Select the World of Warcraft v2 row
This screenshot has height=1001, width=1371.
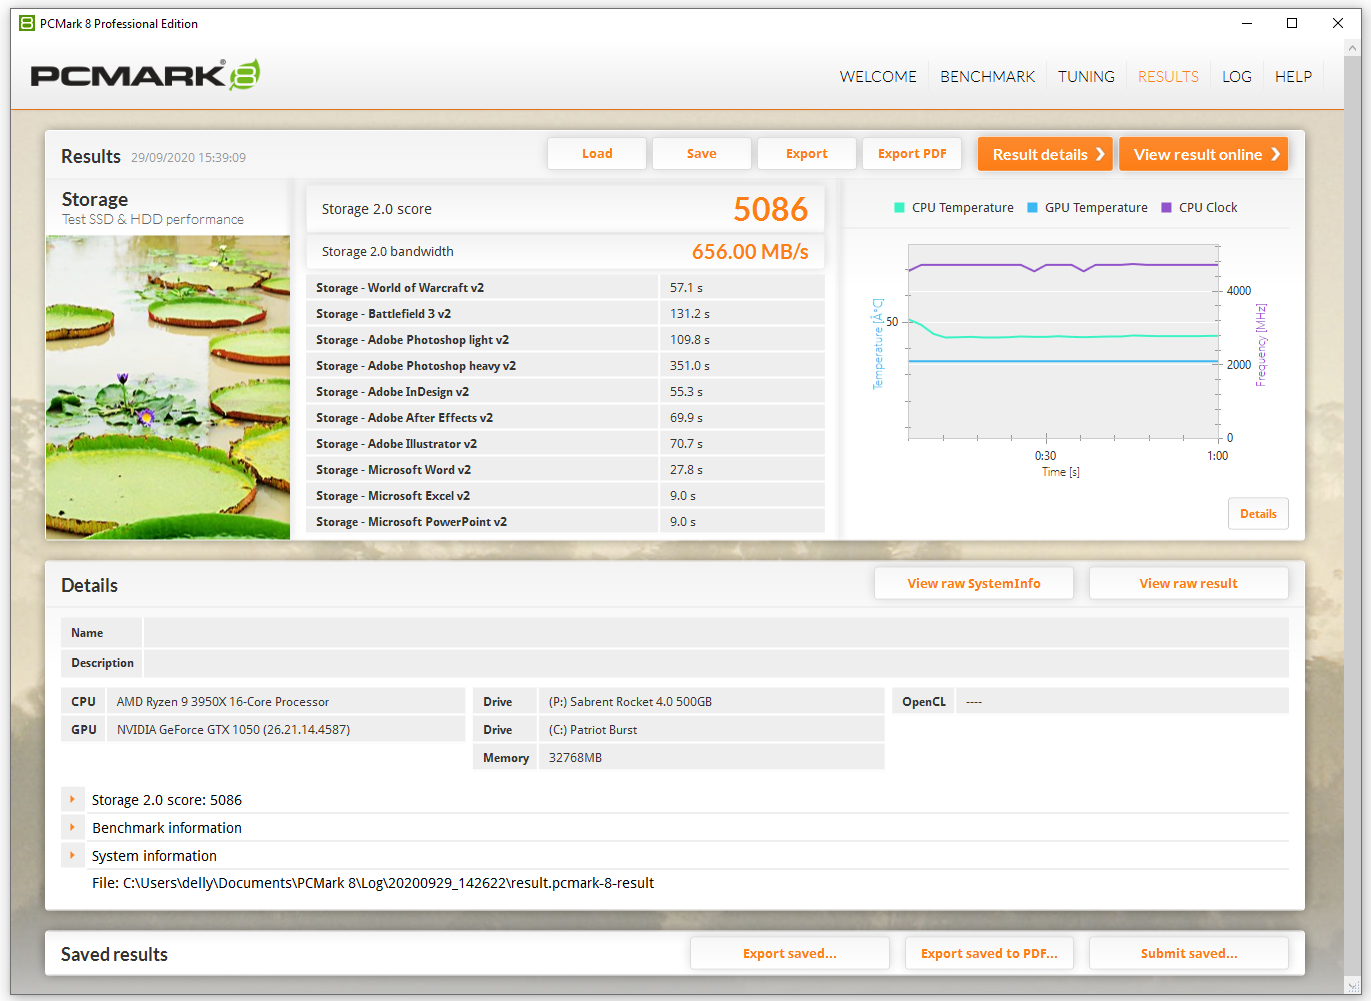coord(565,288)
